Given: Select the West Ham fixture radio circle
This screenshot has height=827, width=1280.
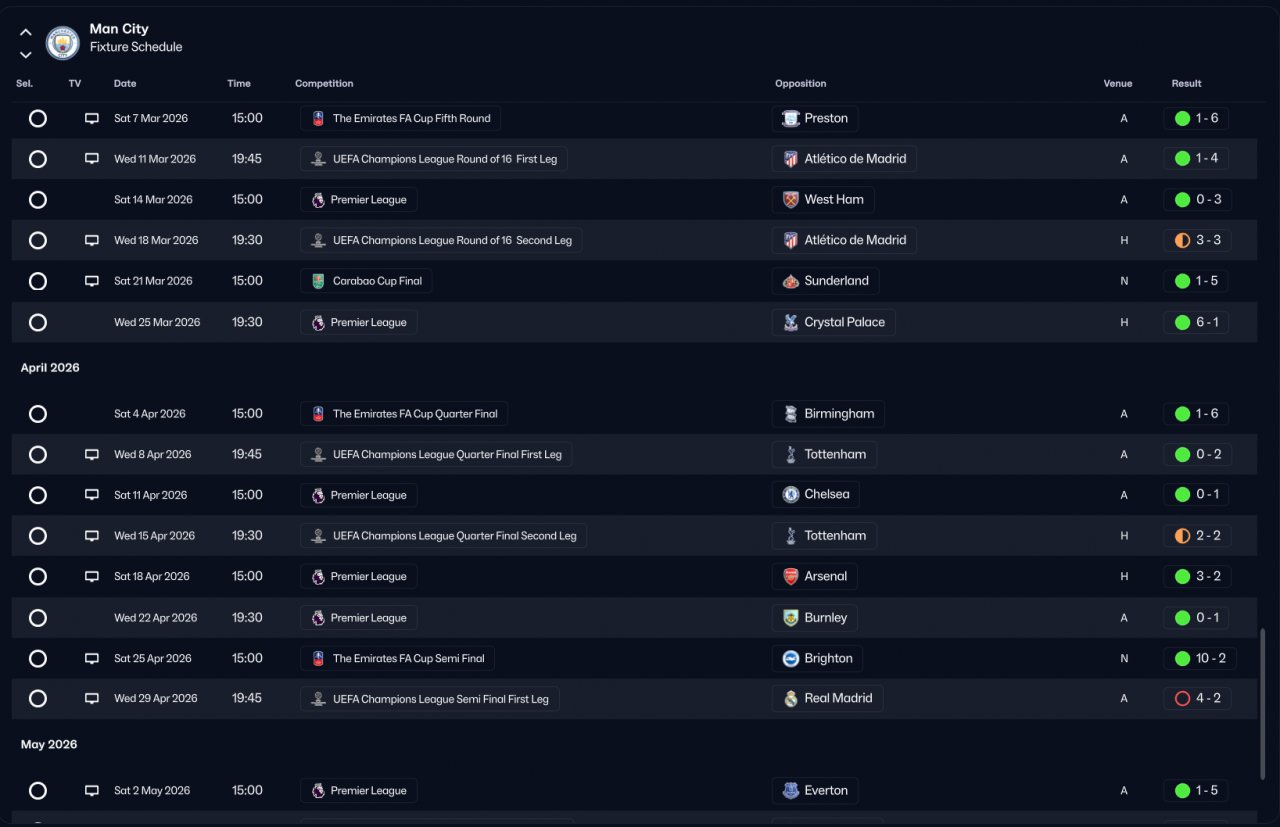Looking at the screenshot, I should tap(38, 200).
